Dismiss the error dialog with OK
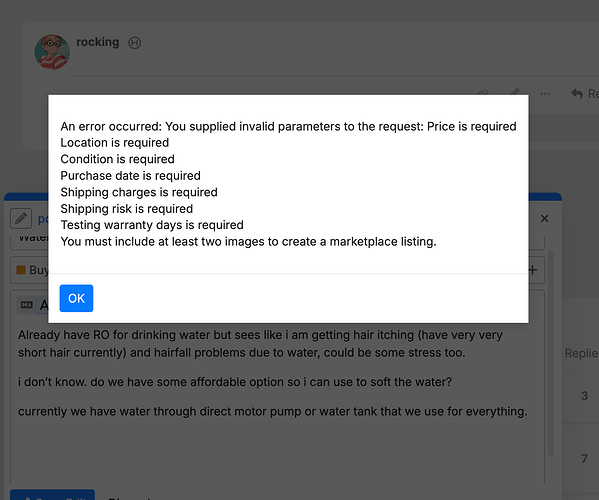This screenshot has height=500, width=599. [76, 298]
